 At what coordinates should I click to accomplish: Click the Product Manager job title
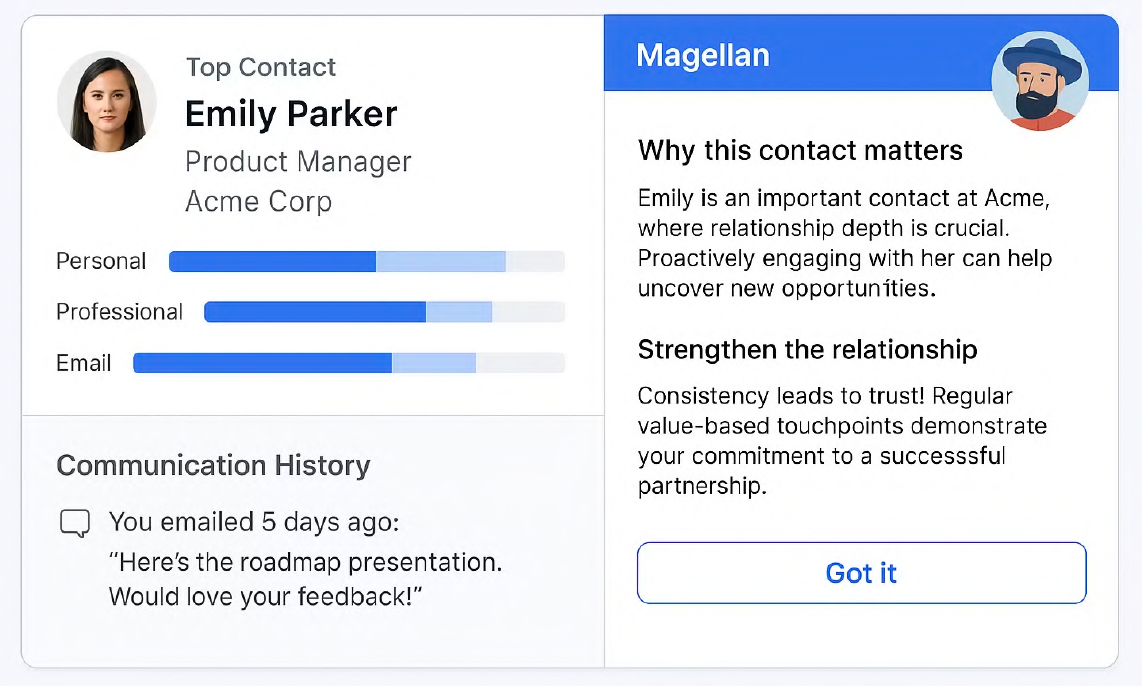298,162
